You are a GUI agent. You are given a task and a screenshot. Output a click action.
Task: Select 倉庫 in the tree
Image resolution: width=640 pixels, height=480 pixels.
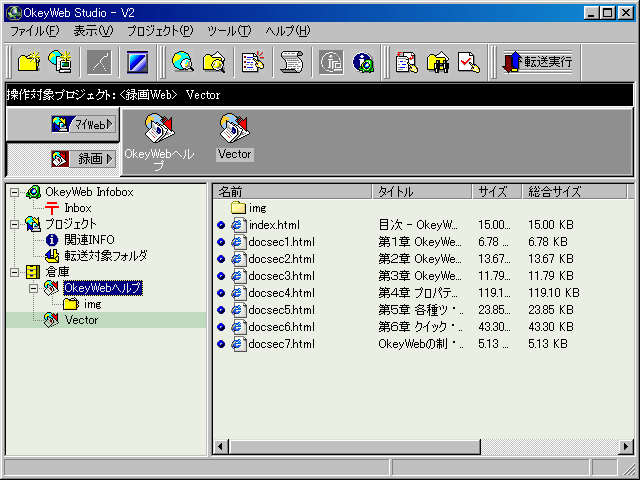coord(57,272)
